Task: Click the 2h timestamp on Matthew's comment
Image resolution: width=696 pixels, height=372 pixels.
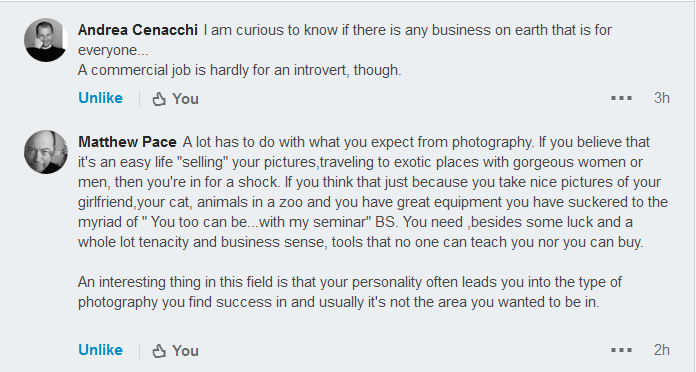Action: click(661, 350)
